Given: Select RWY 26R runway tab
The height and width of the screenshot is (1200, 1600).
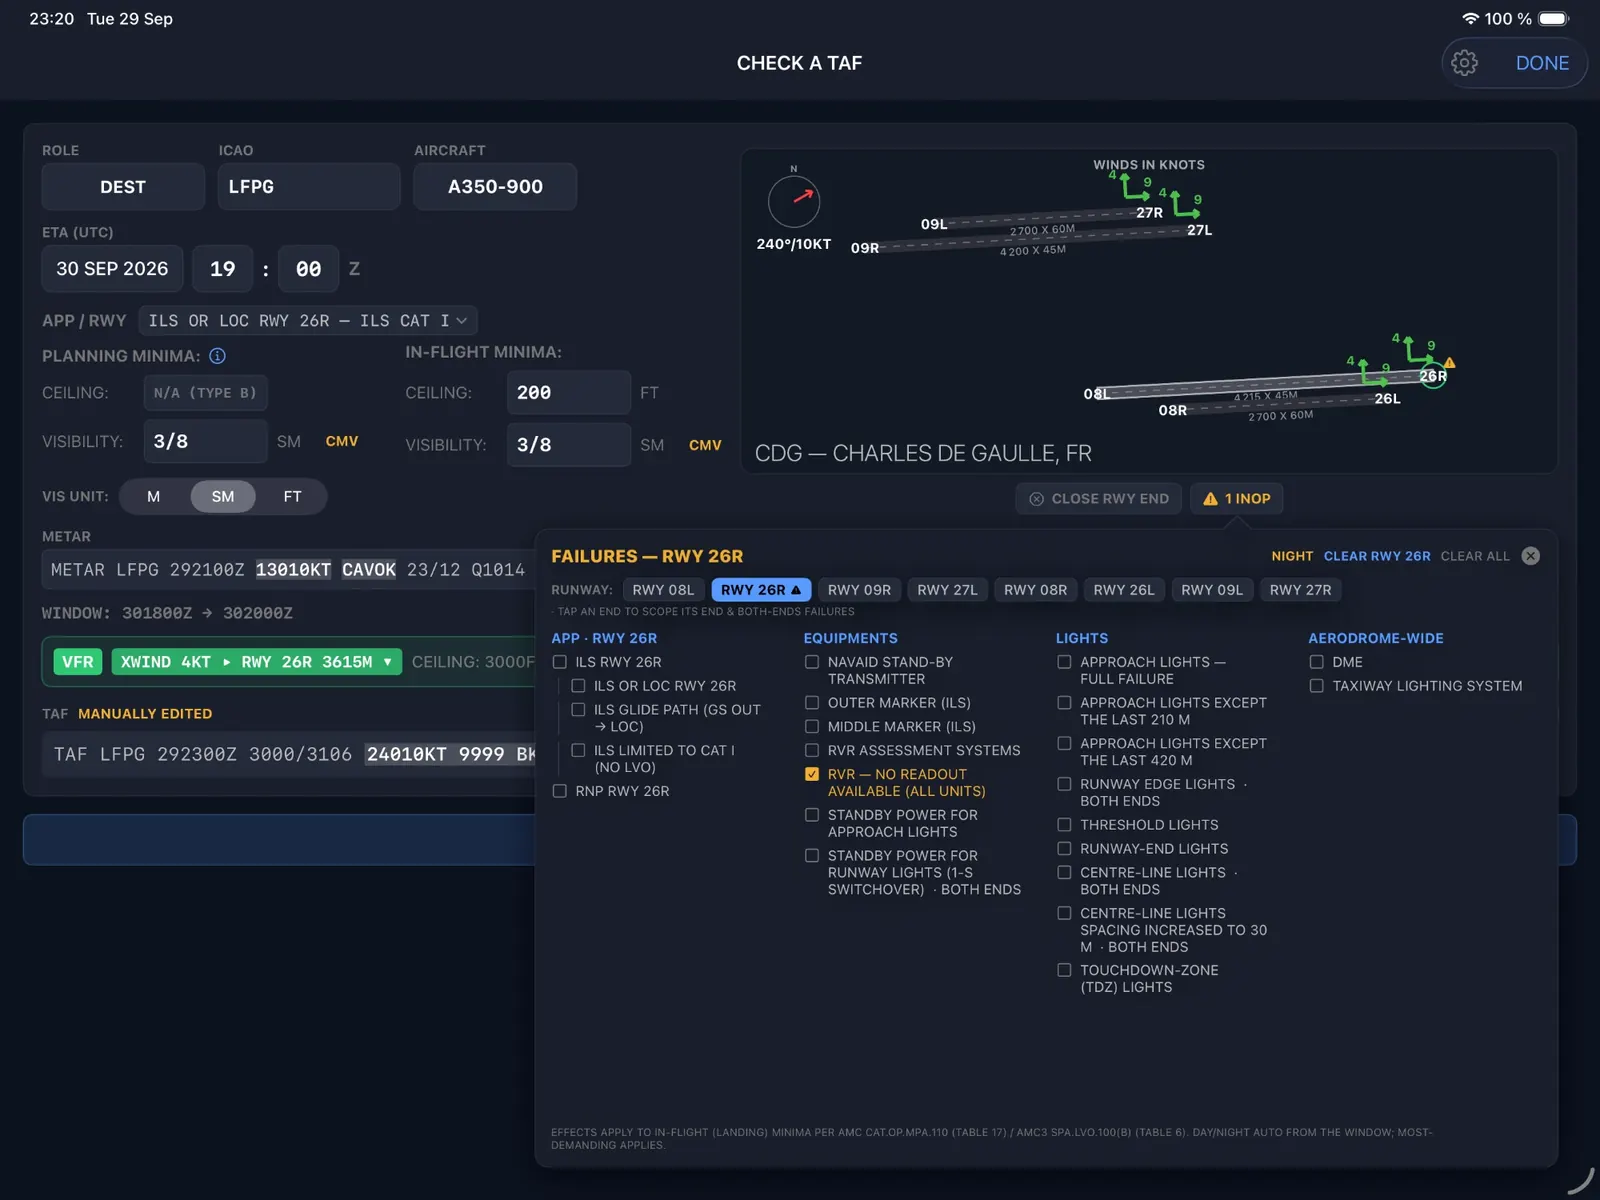Looking at the screenshot, I should coord(761,590).
